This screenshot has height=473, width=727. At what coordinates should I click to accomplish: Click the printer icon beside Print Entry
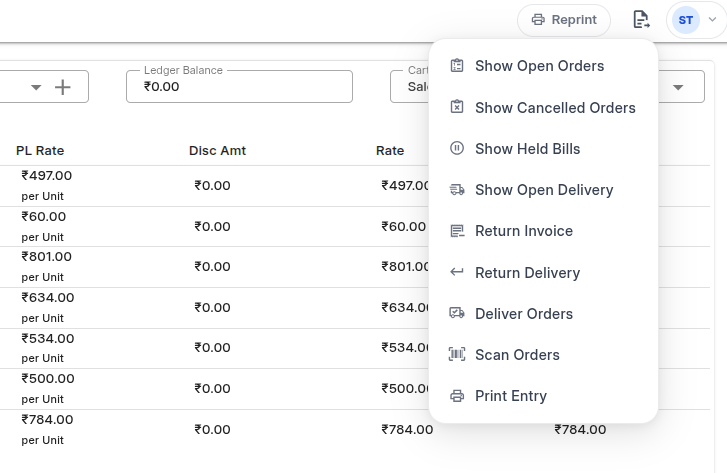(457, 396)
